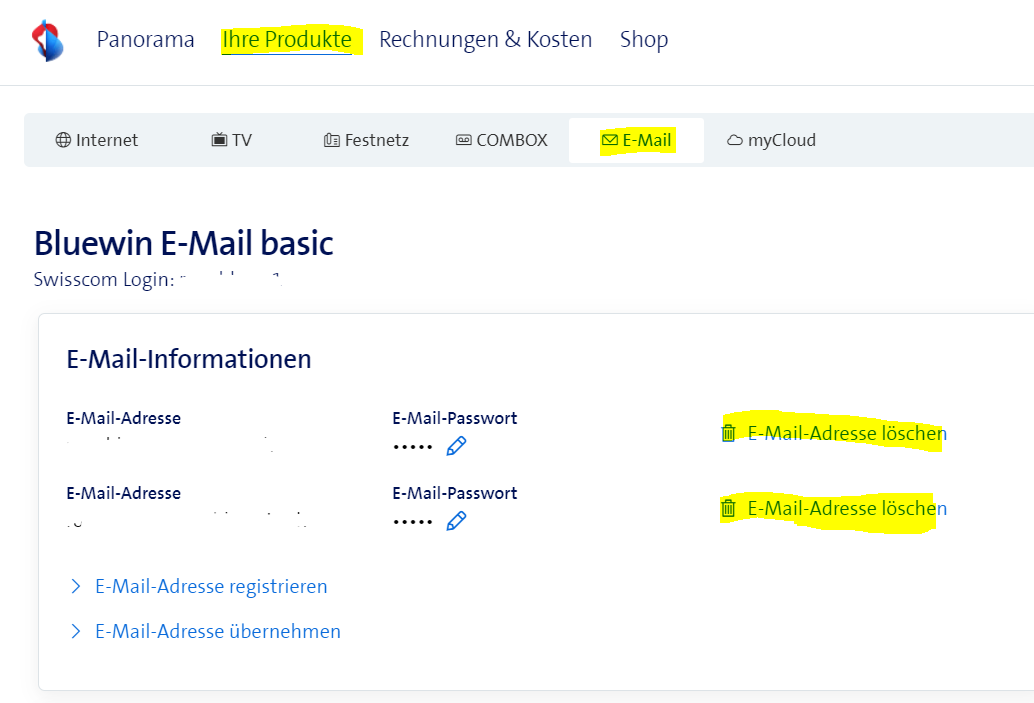Click the TV set icon
Image resolution: width=1034 pixels, height=703 pixels.
coord(219,140)
